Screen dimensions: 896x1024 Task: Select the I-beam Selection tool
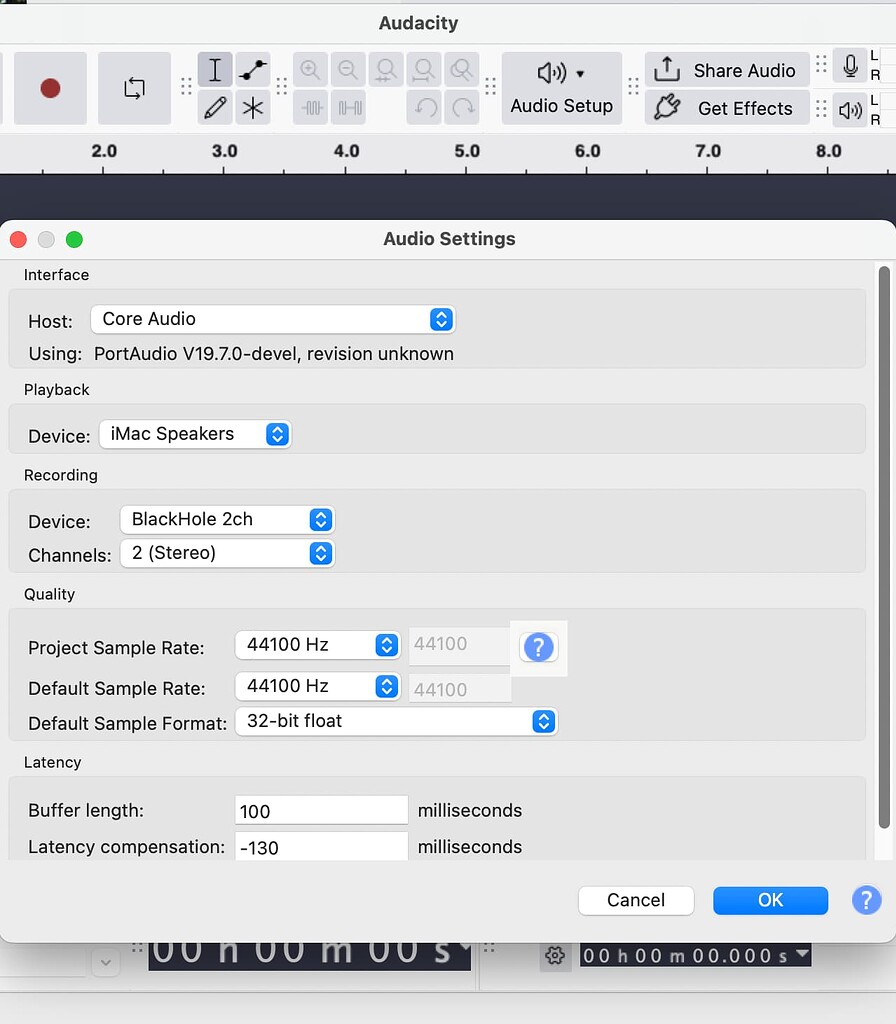coord(215,70)
